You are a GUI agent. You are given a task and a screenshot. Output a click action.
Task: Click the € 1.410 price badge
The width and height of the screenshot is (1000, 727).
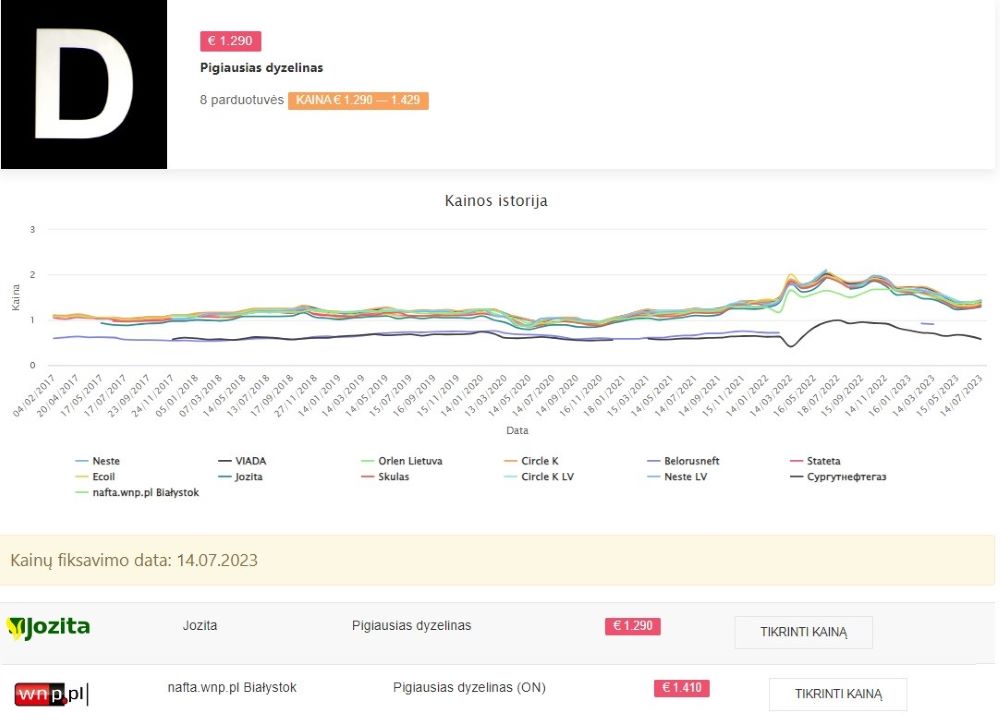point(682,688)
